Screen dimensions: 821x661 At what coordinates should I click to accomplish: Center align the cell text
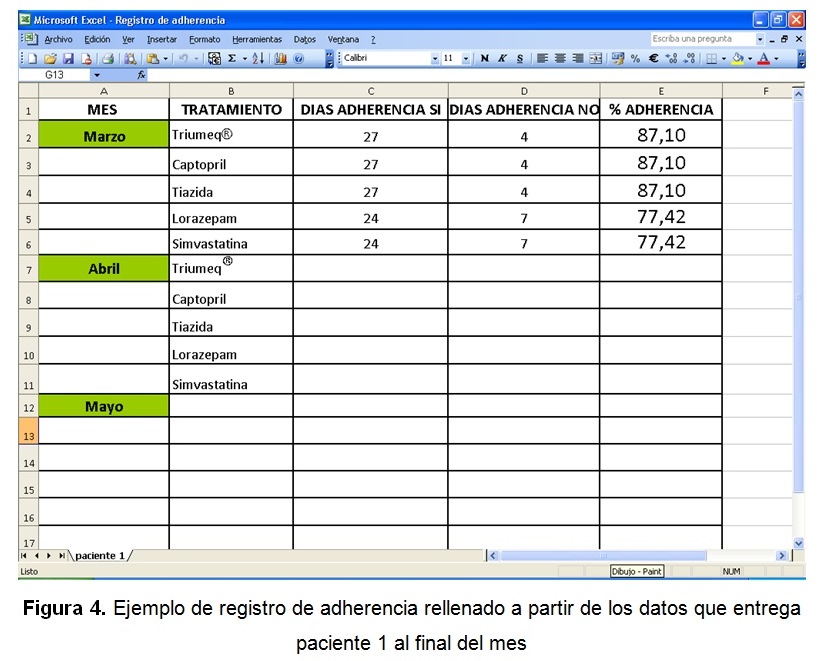tap(560, 58)
